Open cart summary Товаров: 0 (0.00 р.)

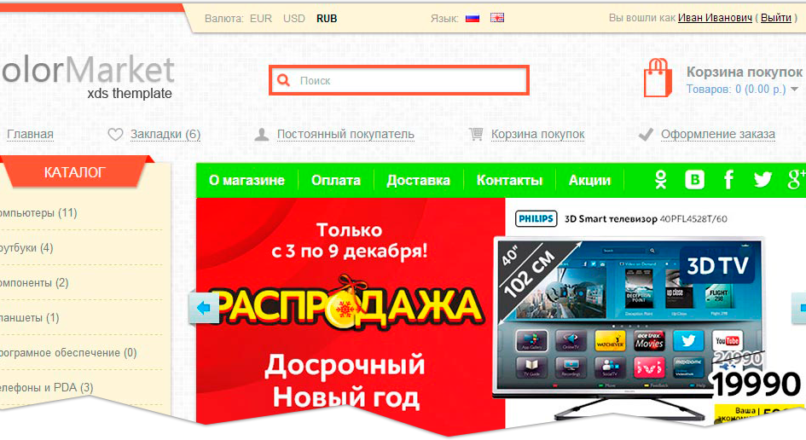[x=736, y=89]
